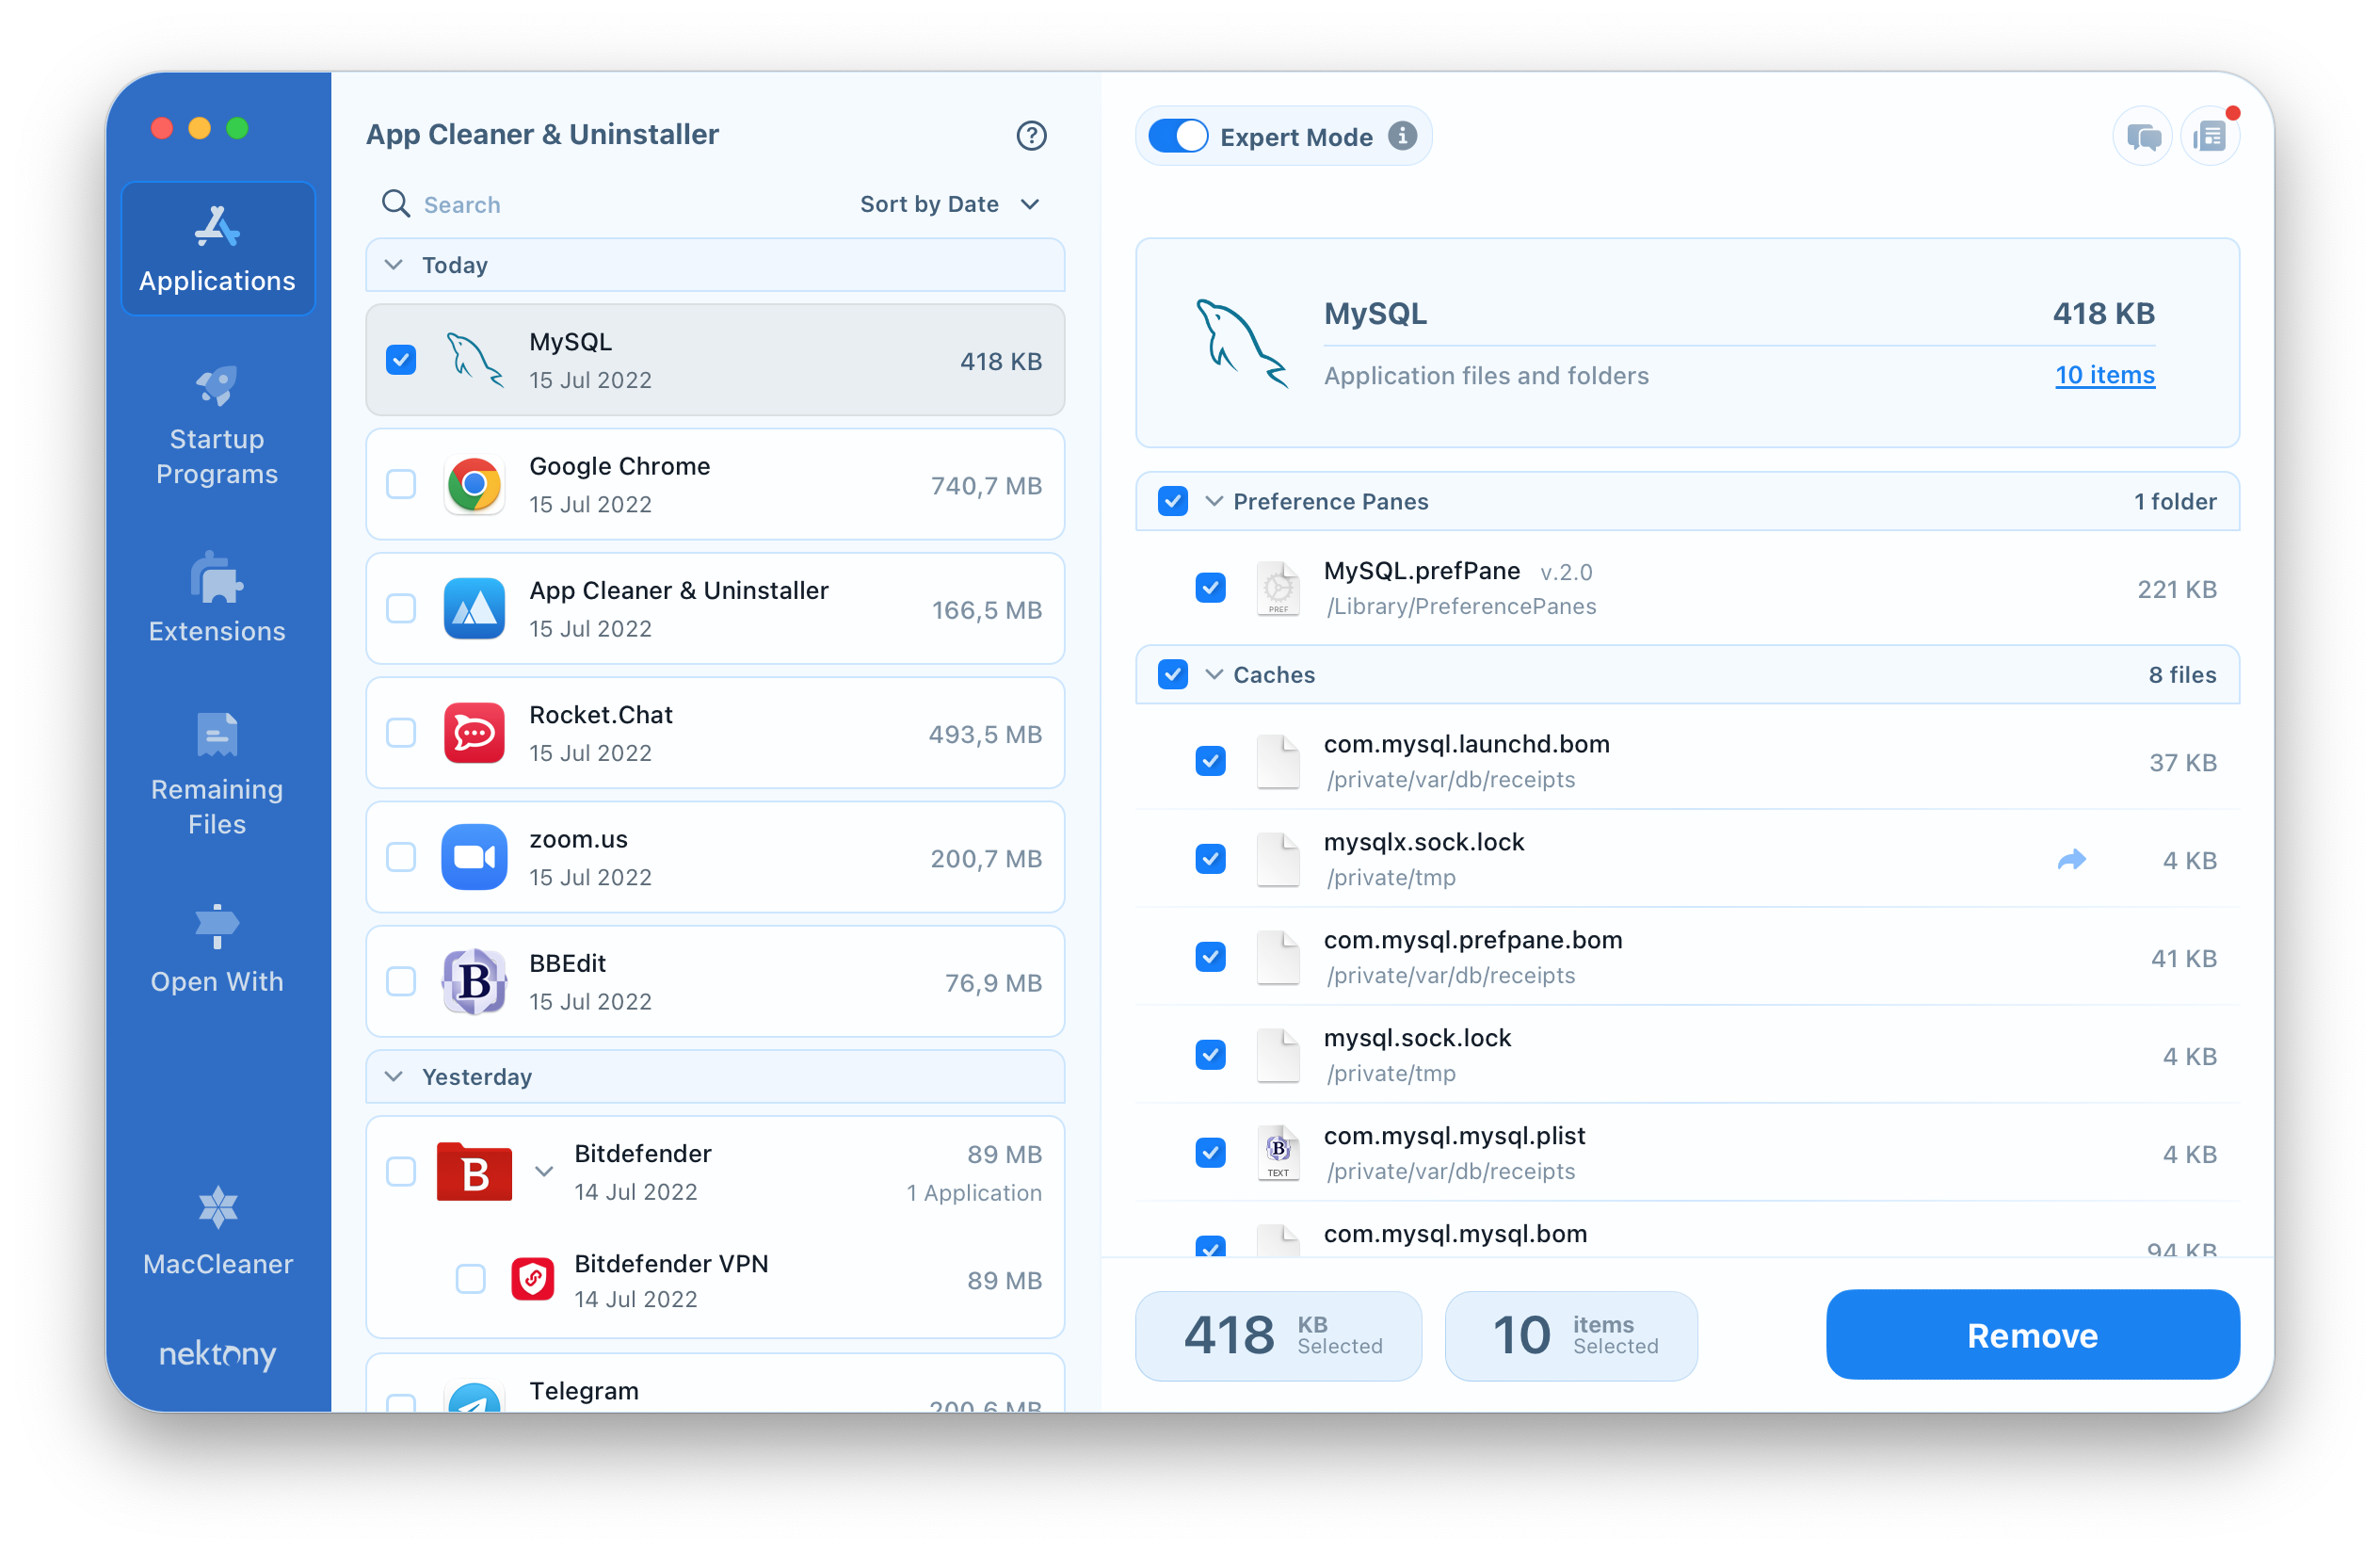Click the Applications sidebar icon

[x=215, y=243]
